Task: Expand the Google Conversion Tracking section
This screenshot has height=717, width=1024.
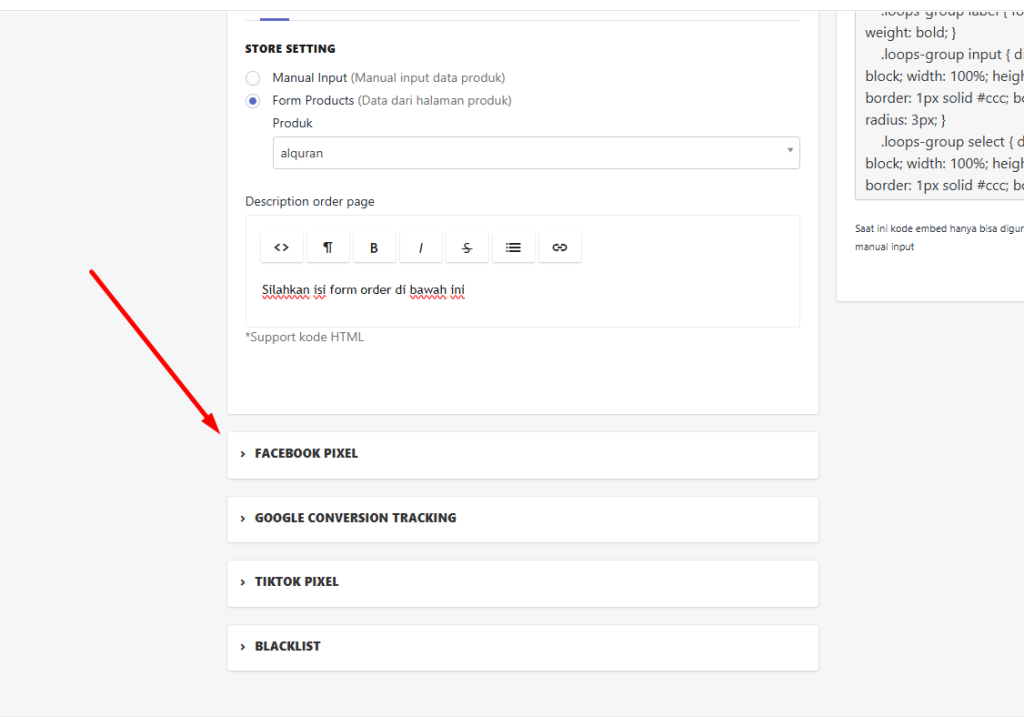Action: coord(355,518)
